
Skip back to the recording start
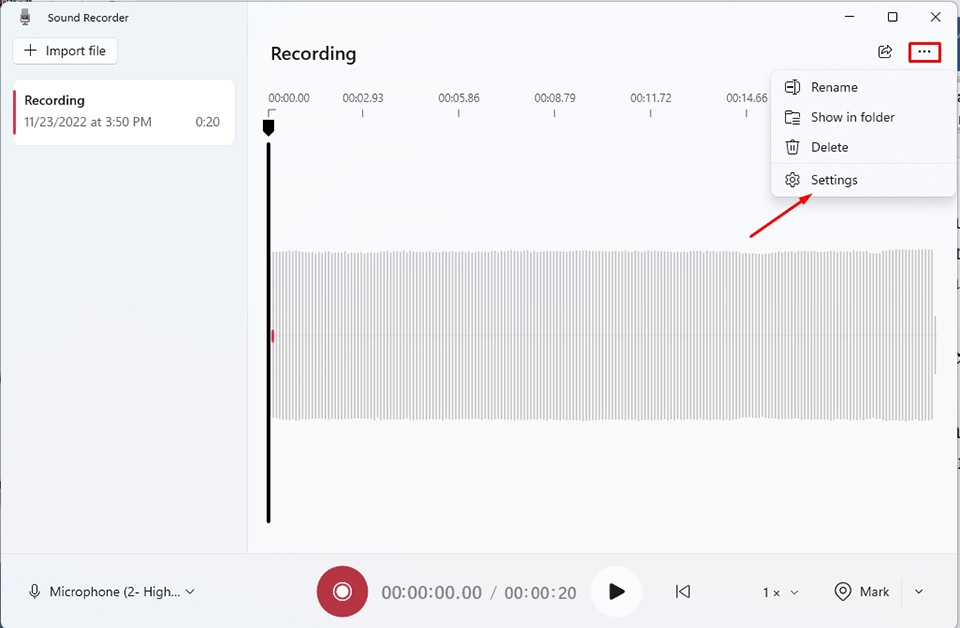pyautogui.click(x=683, y=592)
